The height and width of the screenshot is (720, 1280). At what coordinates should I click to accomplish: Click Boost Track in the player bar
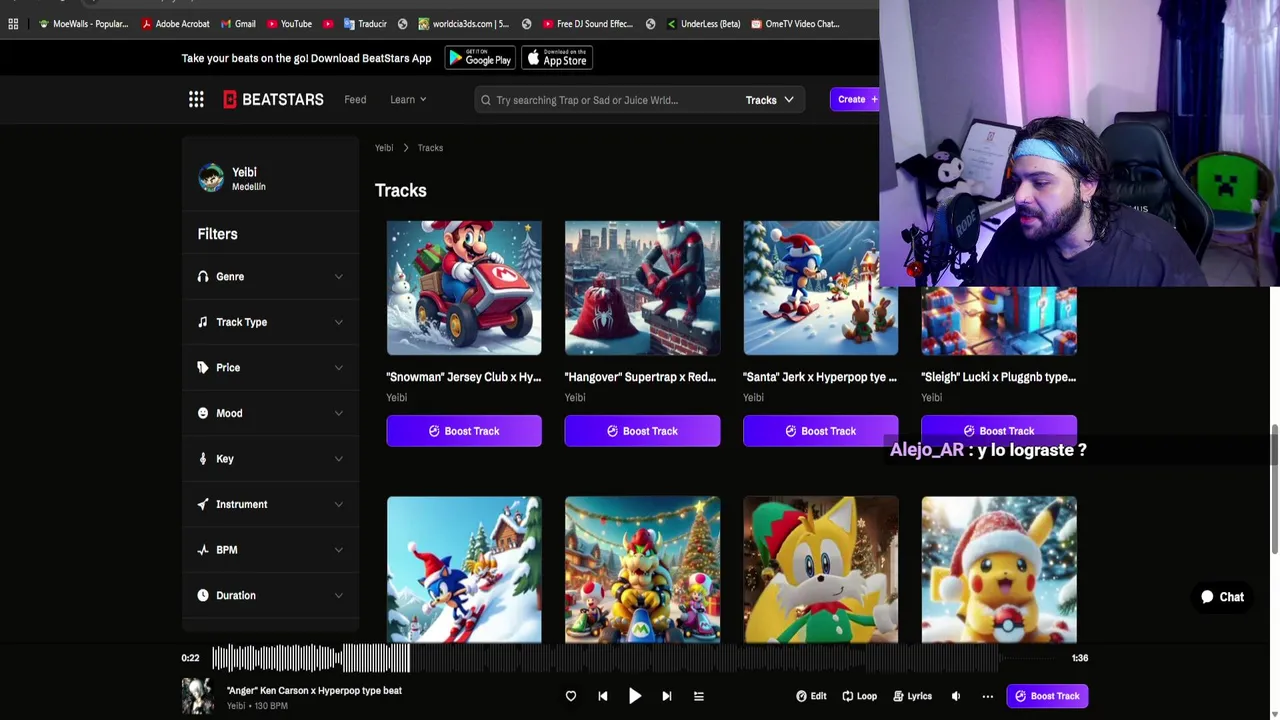pyautogui.click(x=1047, y=696)
